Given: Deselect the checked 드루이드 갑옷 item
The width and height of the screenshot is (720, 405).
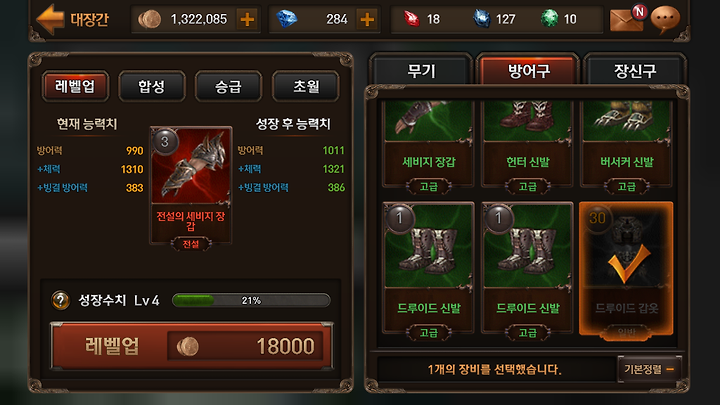Looking at the screenshot, I should 626,270.
